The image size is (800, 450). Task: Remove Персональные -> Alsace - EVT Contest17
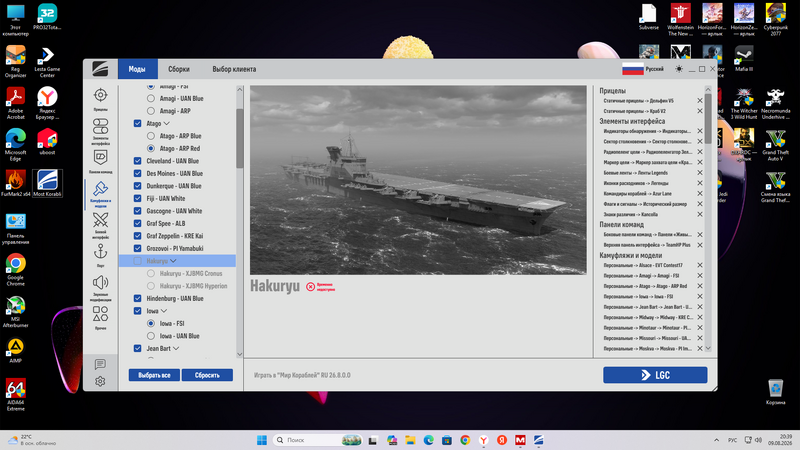(700, 265)
